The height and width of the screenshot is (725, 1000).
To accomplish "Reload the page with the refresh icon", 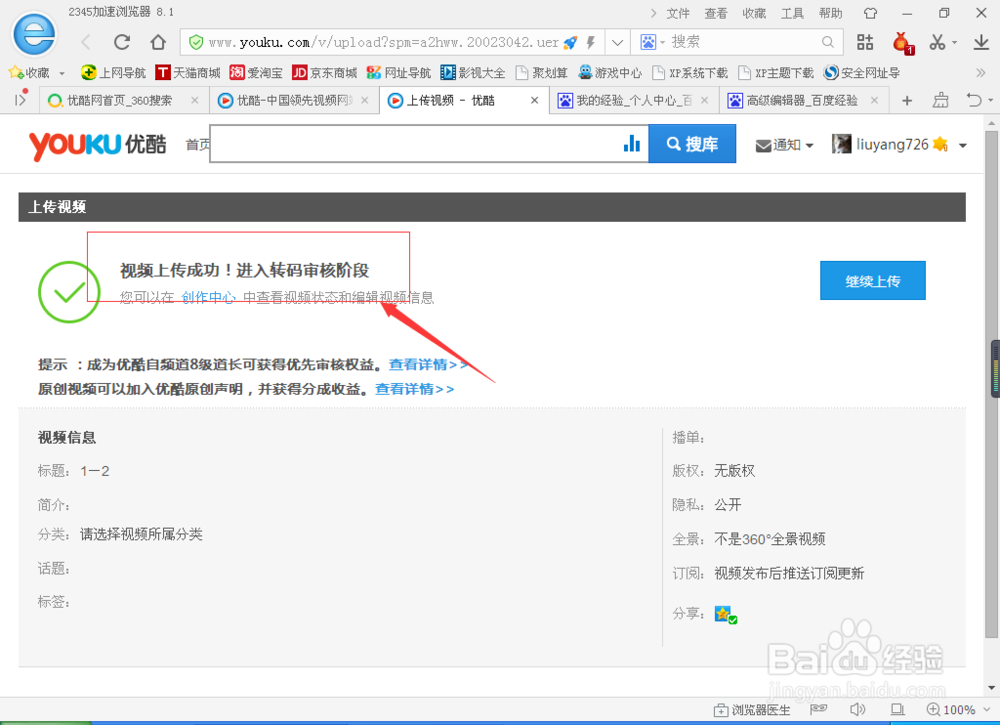I will click(122, 42).
